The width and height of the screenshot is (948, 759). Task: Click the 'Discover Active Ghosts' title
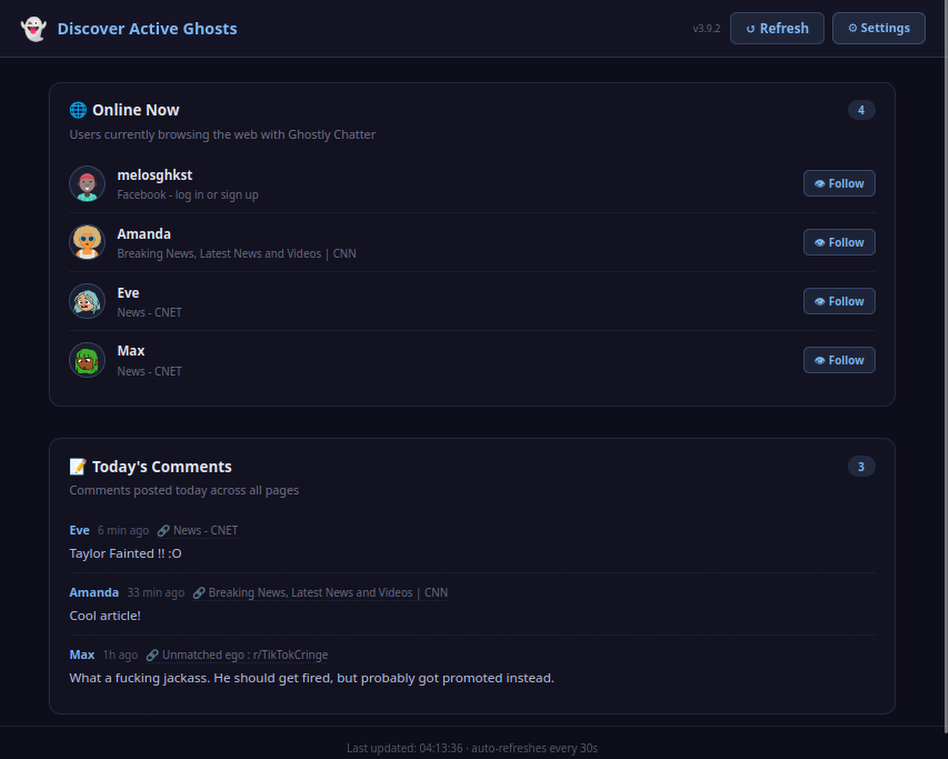click(147, 28)
